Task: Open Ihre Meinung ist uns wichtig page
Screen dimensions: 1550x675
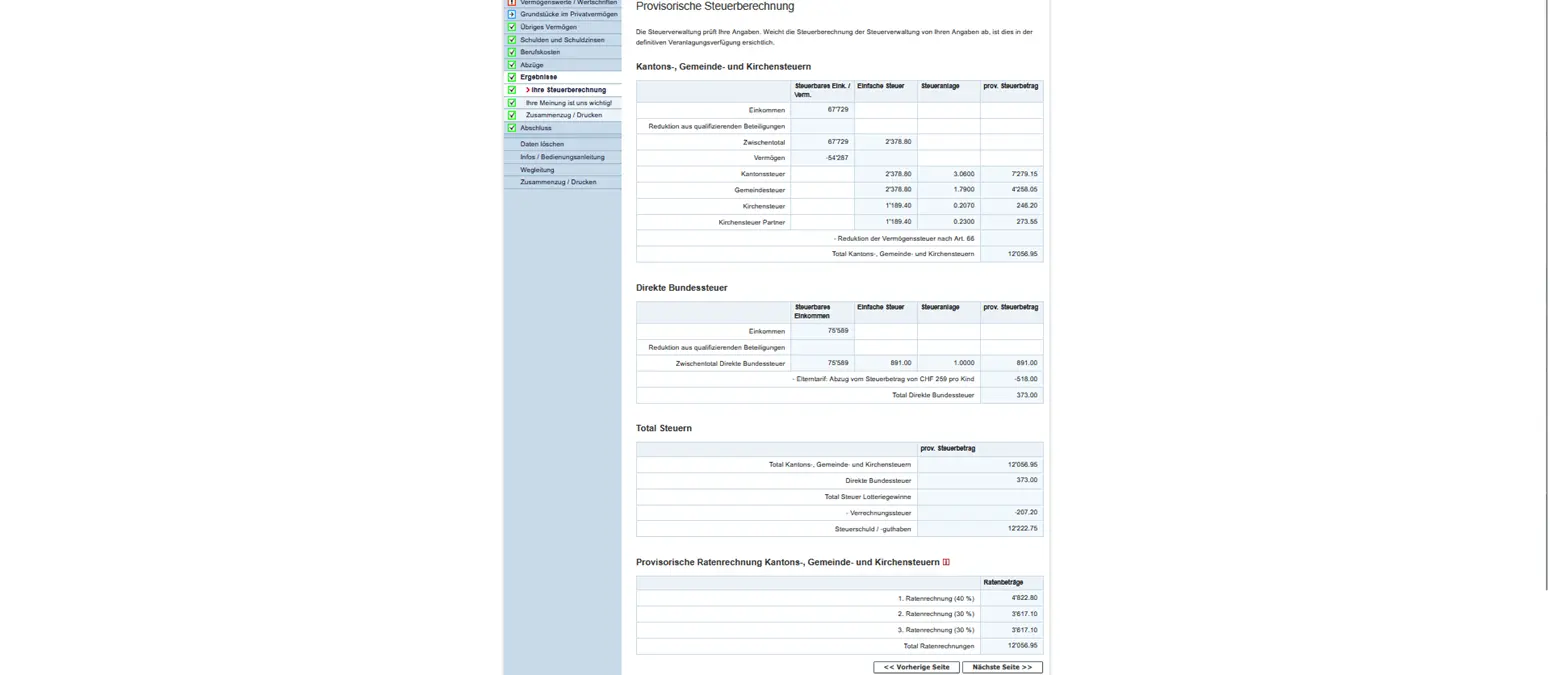Action: tap(568, 103)
